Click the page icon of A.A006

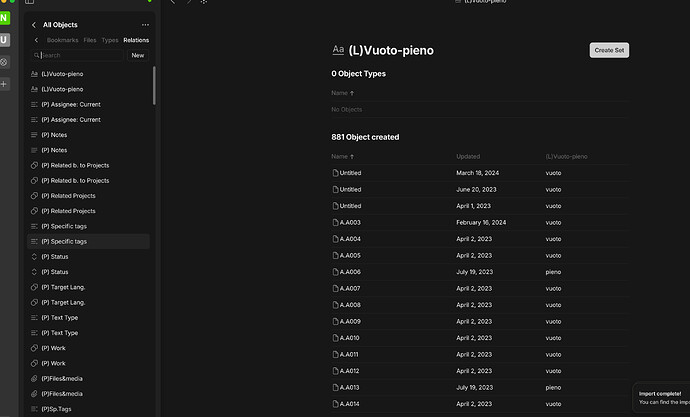pyautogui.click(x=335, y=272)
